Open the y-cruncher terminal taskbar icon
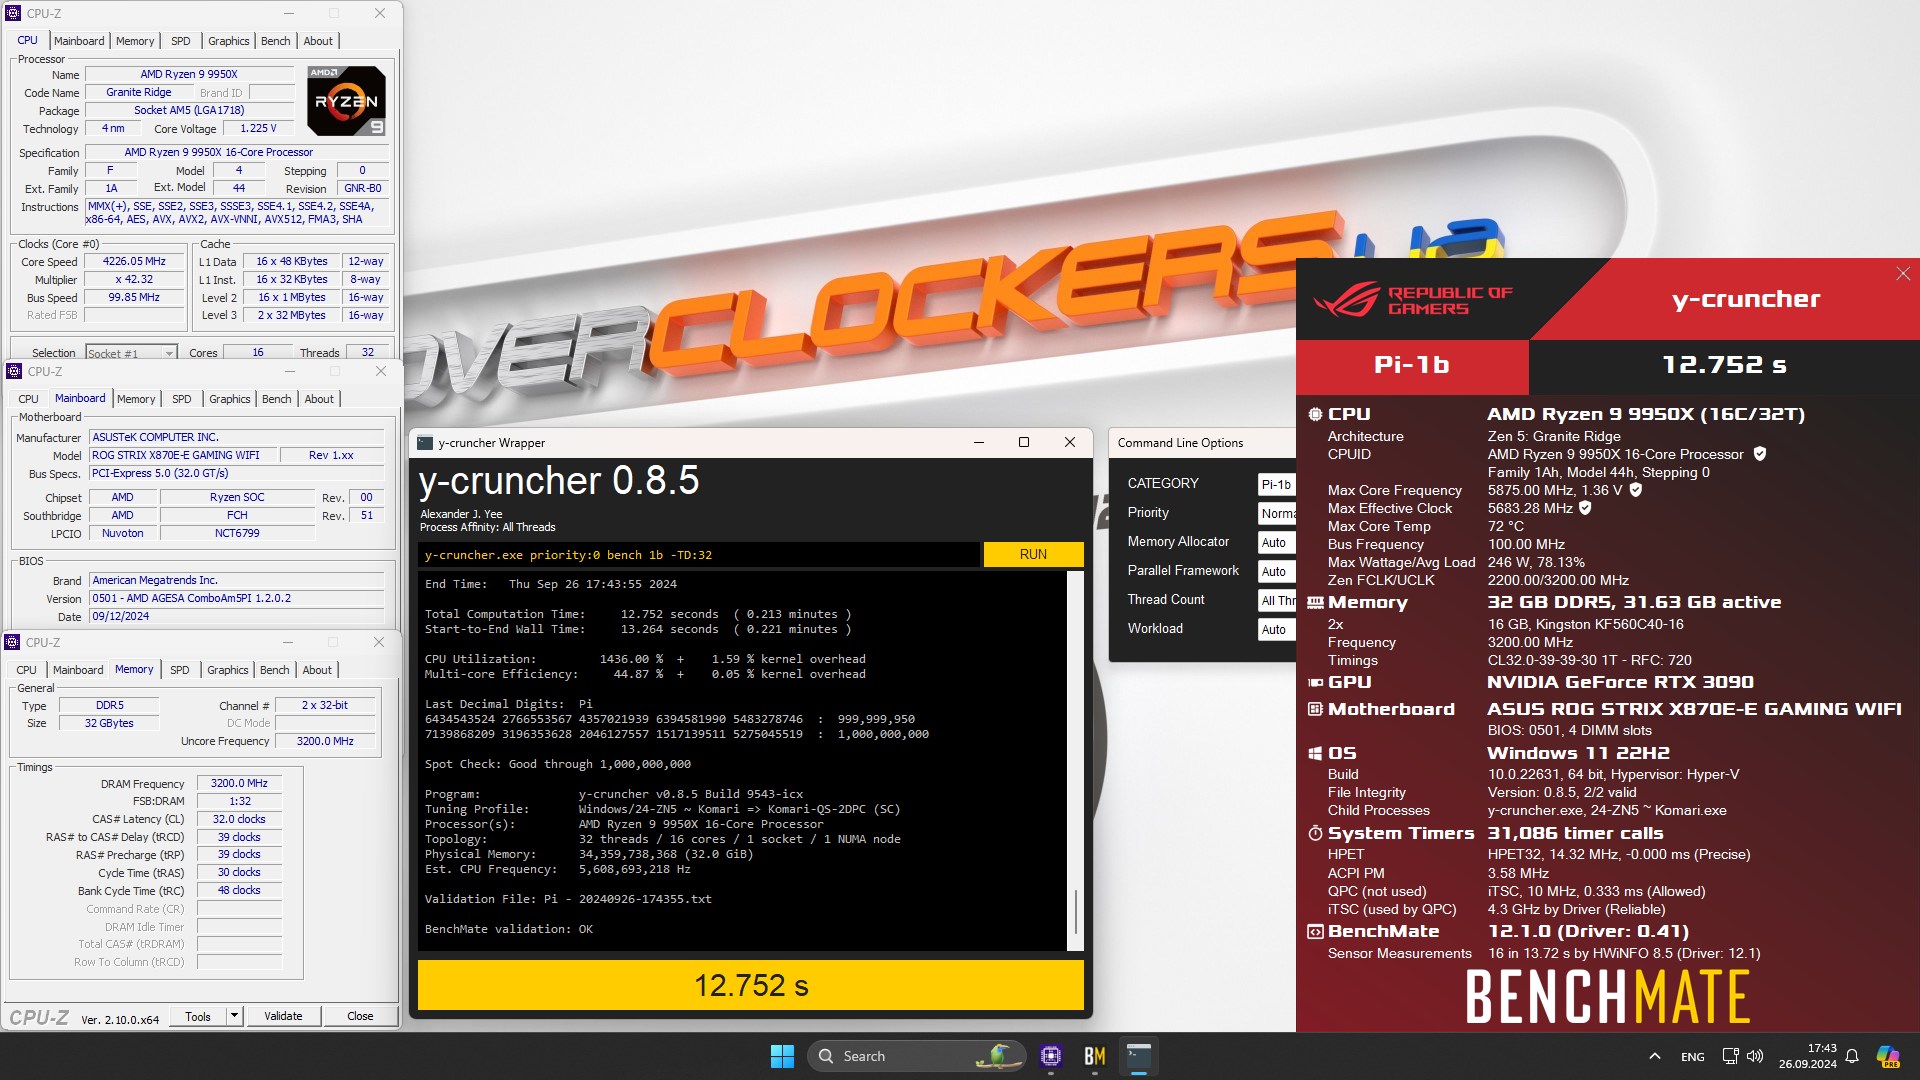This screenshot has width=1920, height=1080. (x=1138, y=1056)
